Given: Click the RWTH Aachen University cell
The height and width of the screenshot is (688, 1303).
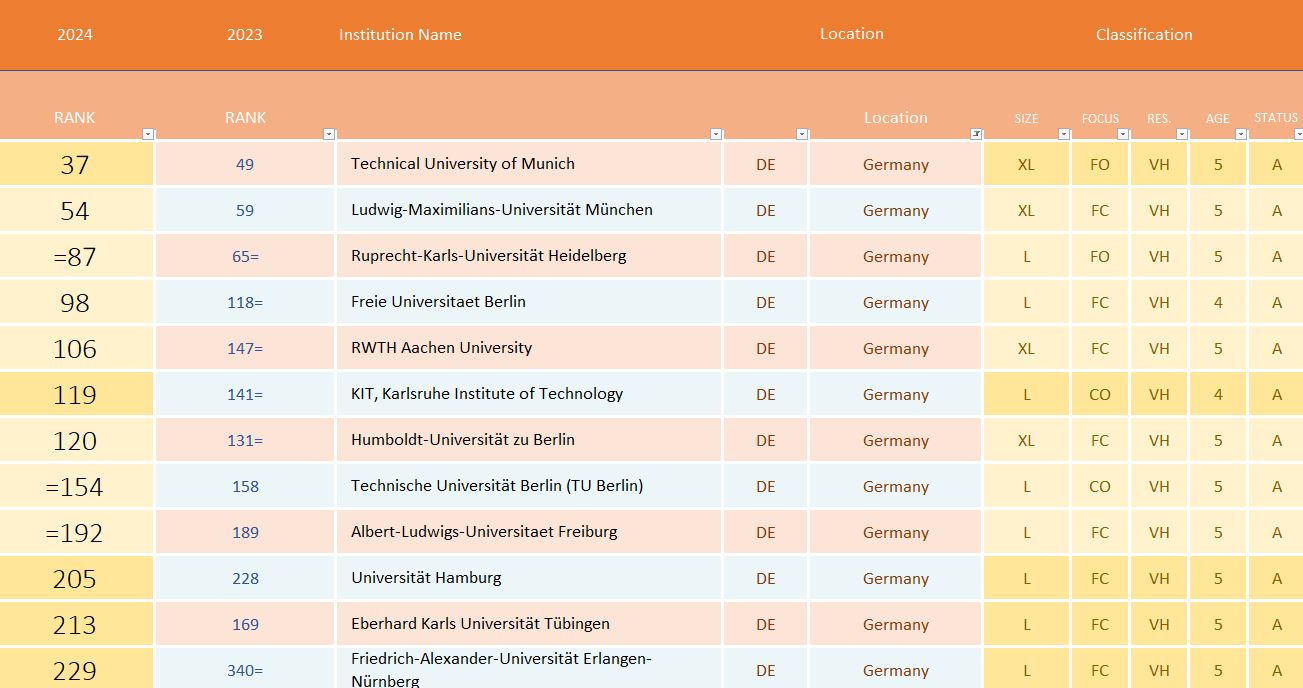Looking at the screenshot, I should tap(441, 348).
